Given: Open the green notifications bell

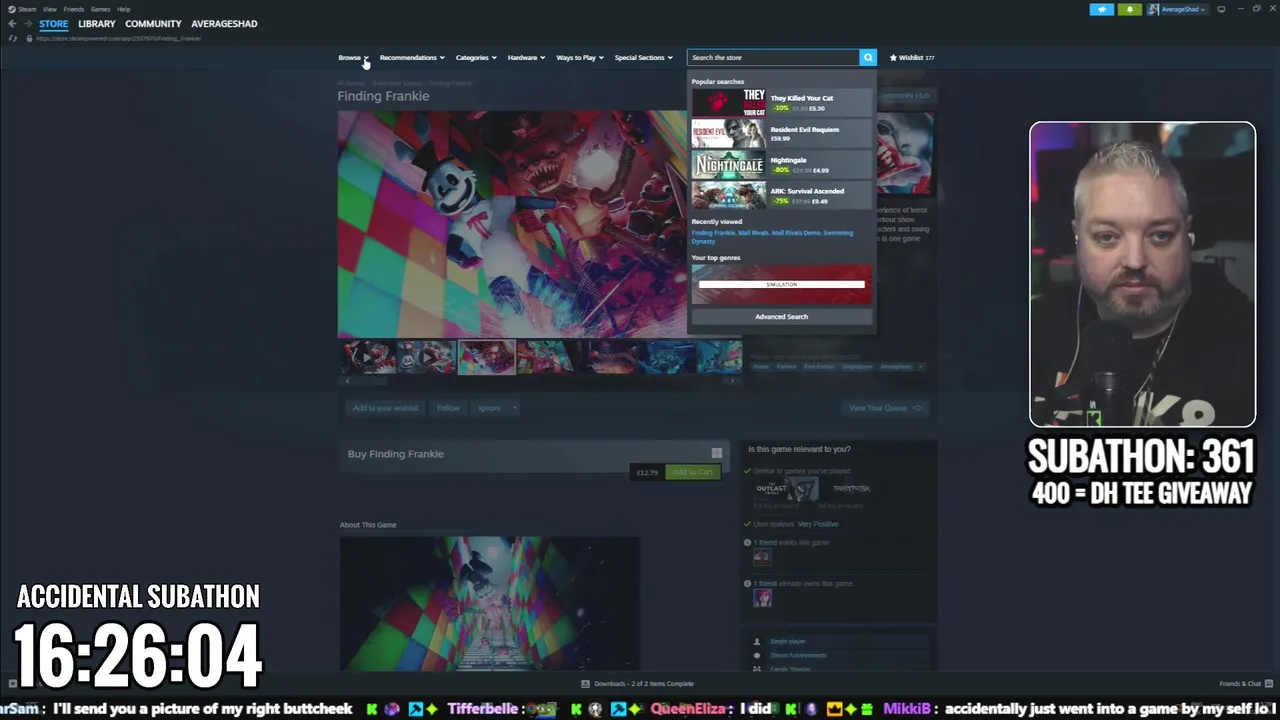Looking at the screenshot, I should pos(1130,9).
